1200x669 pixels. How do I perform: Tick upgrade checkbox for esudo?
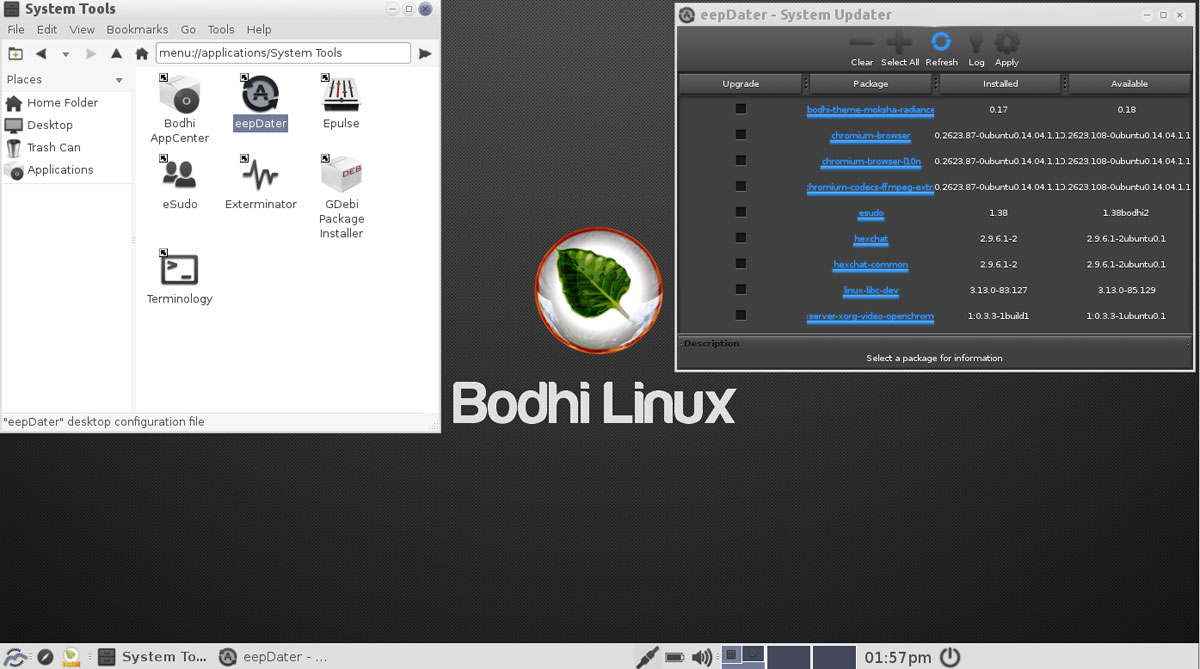[x=741, y=212]
